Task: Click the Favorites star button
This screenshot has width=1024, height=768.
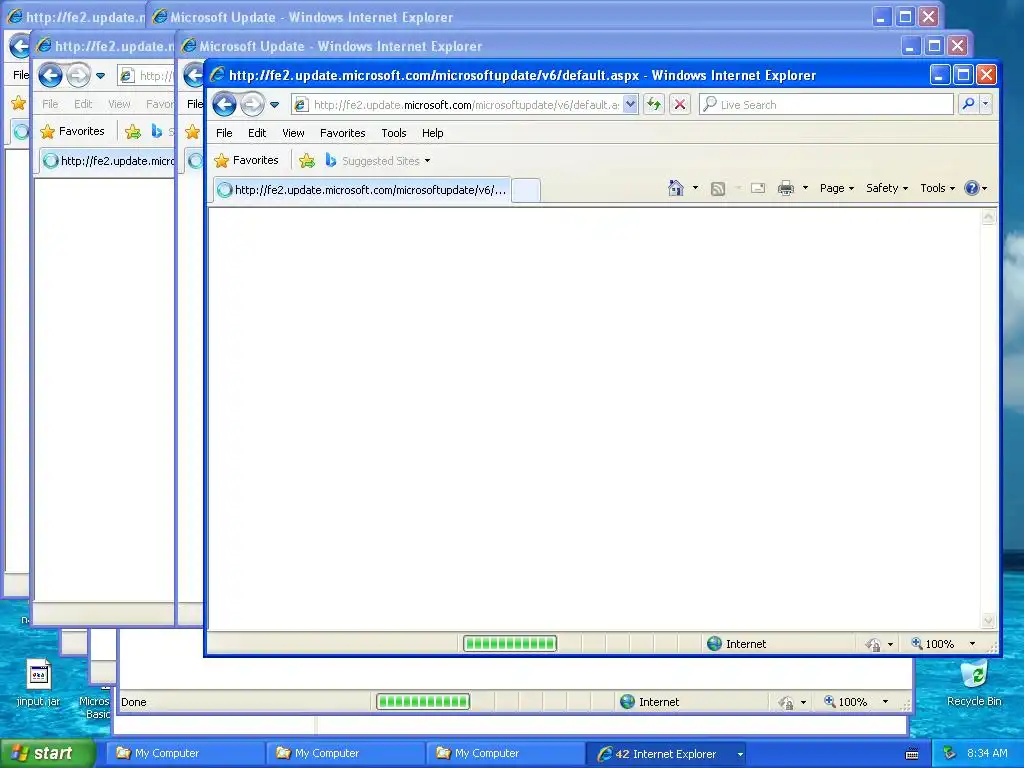Action: coord(247,161)
